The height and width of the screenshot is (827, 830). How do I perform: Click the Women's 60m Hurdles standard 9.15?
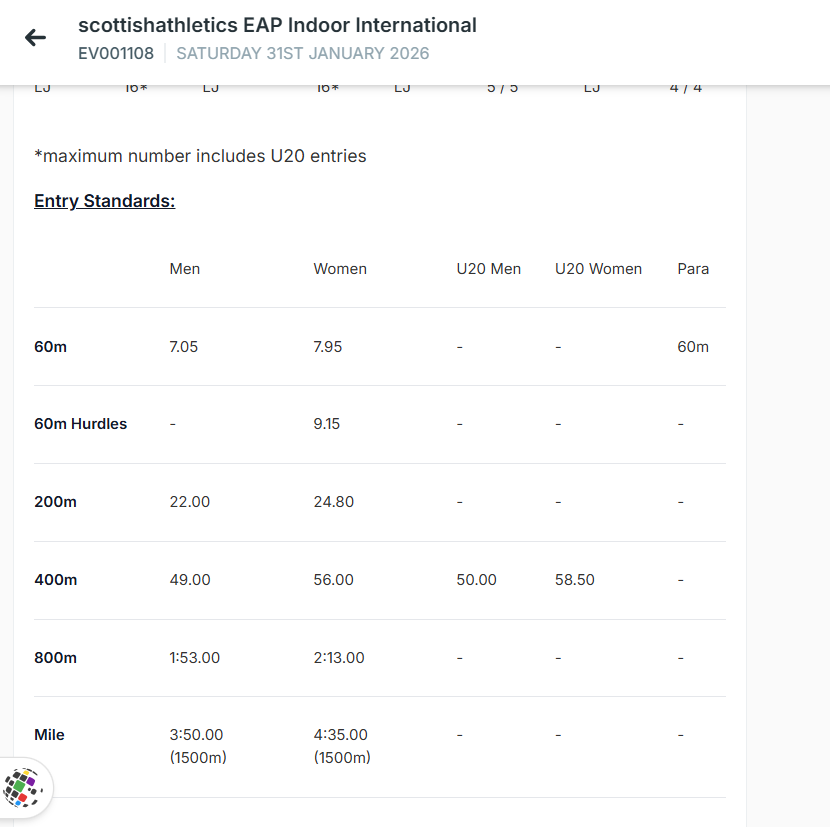click(327, 424)
